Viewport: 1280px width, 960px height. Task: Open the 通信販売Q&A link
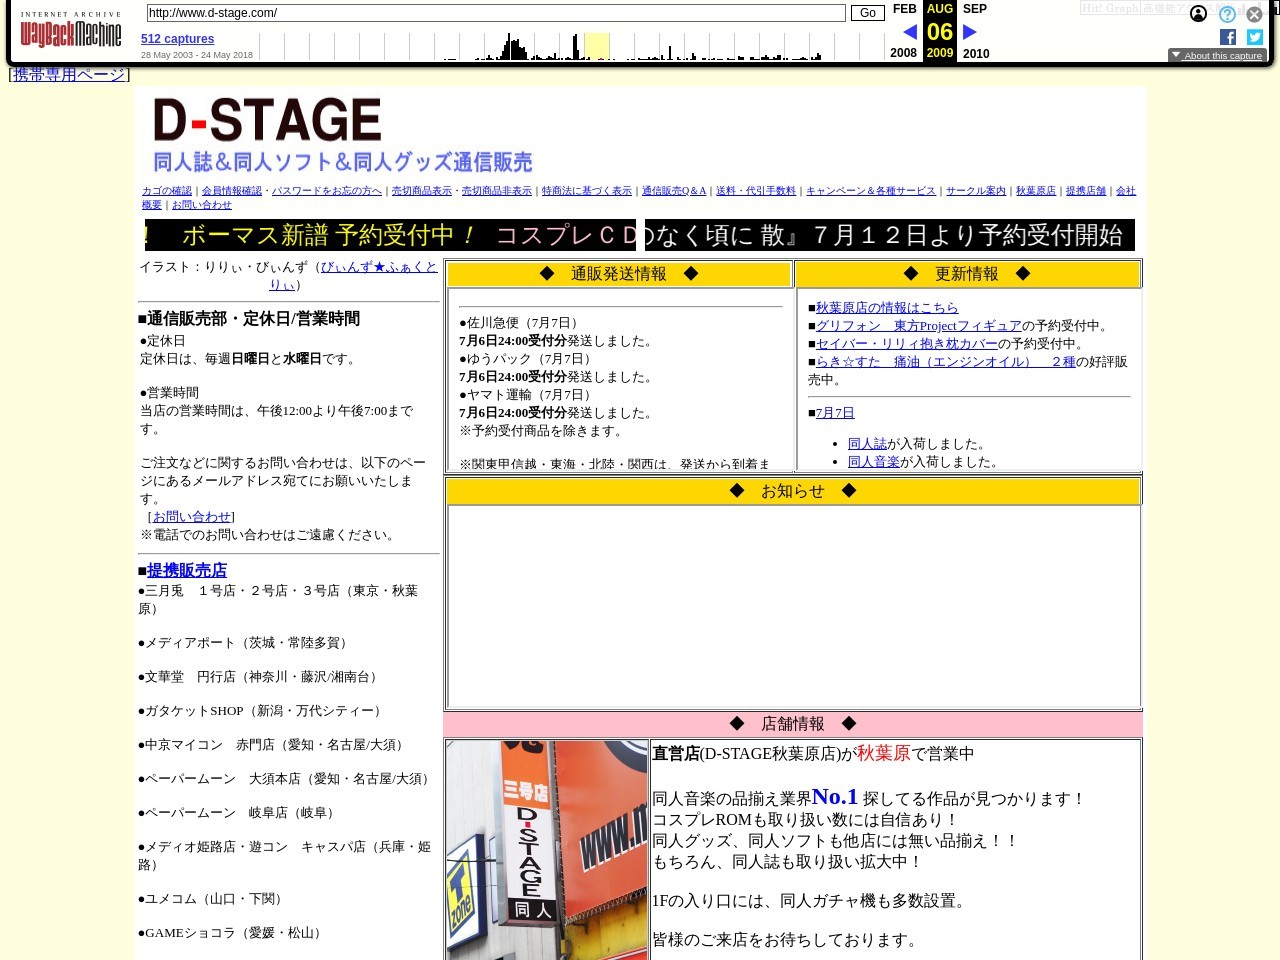[x=673, y=190]
